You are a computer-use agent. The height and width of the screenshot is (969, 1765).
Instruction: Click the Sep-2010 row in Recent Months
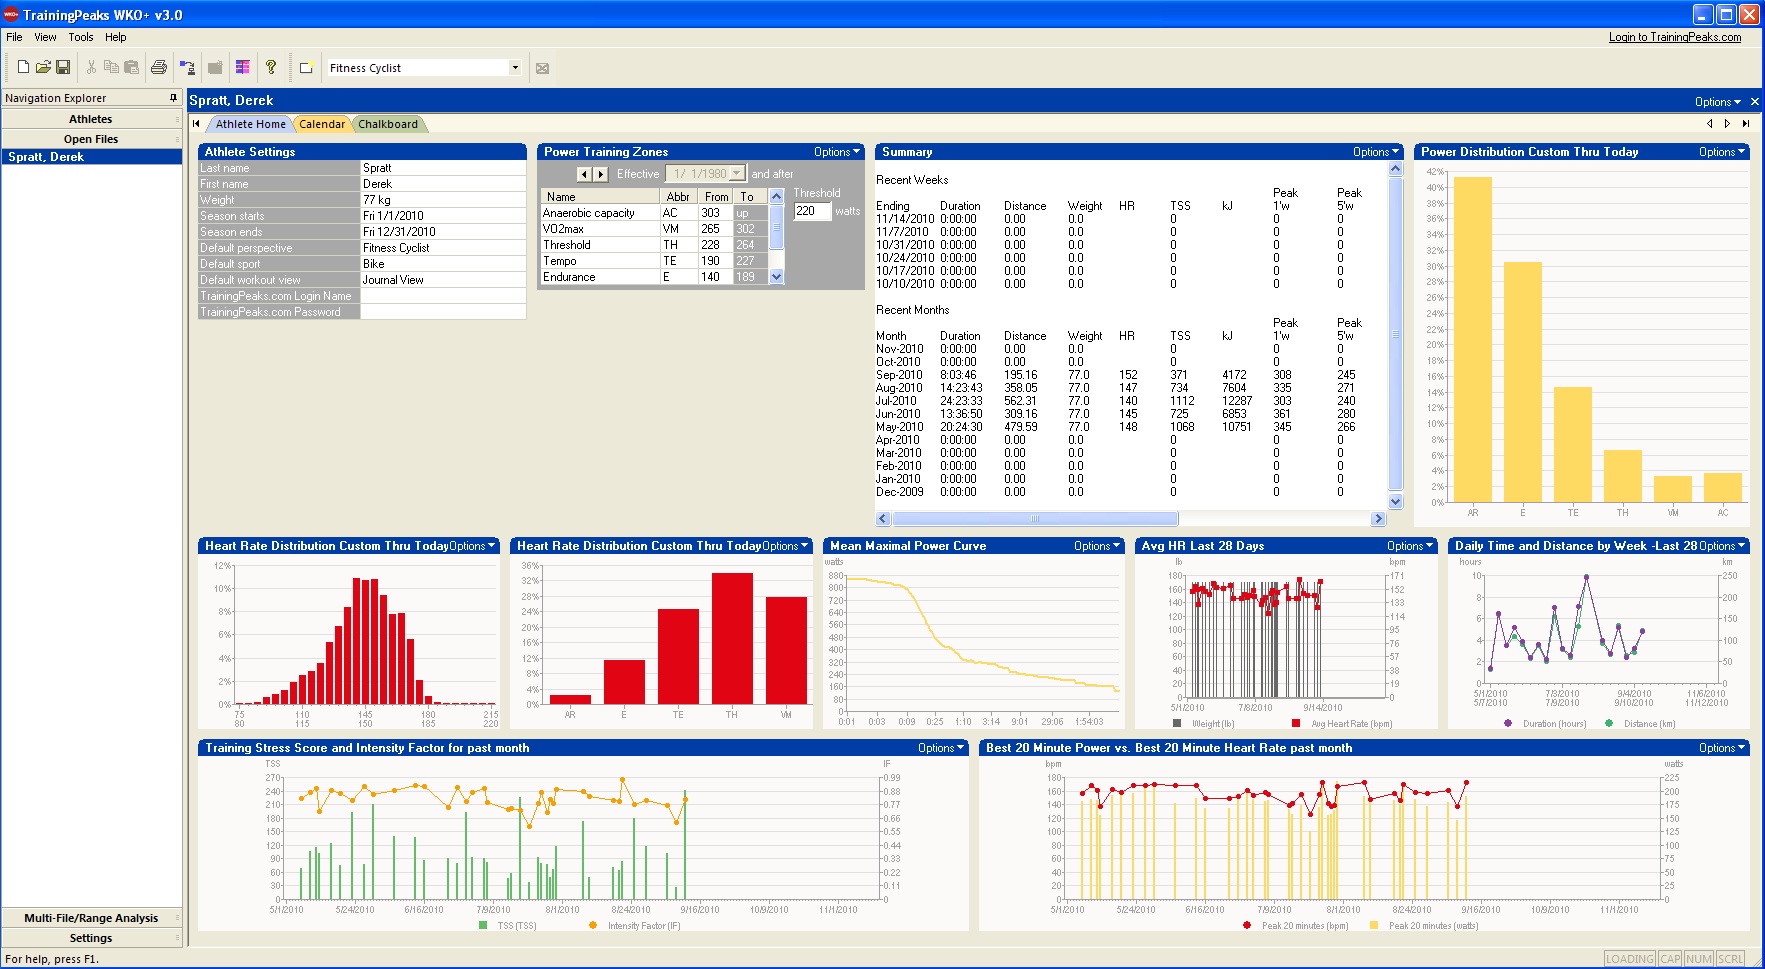click(1116, 375)
